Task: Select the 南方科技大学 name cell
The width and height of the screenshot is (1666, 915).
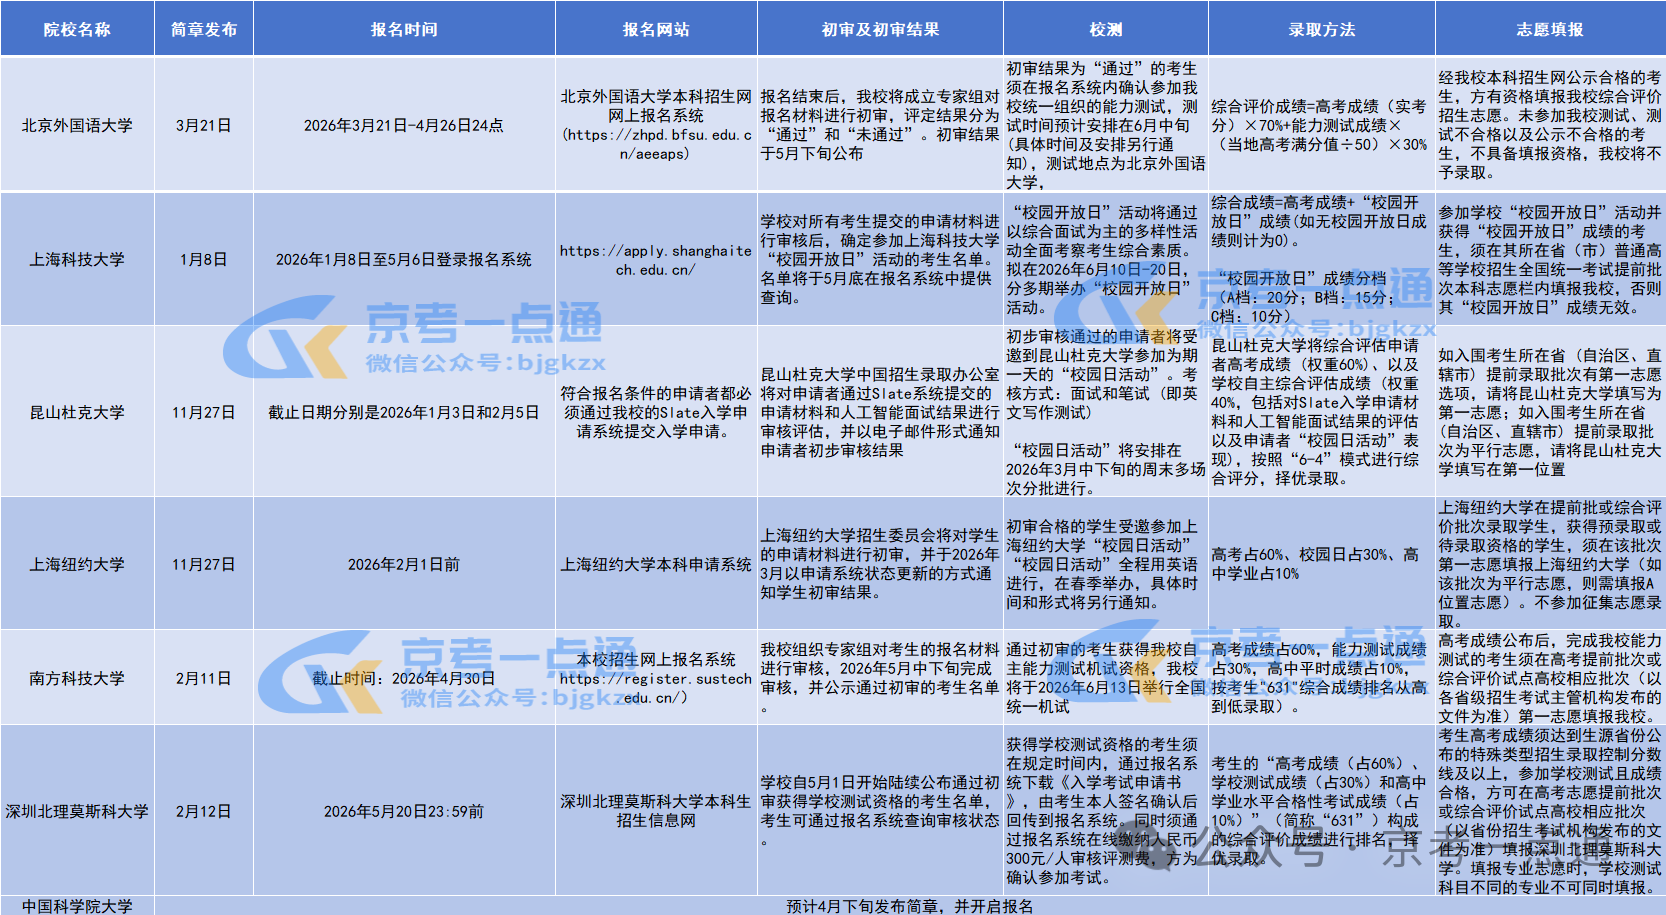Action: pos(77,678)
